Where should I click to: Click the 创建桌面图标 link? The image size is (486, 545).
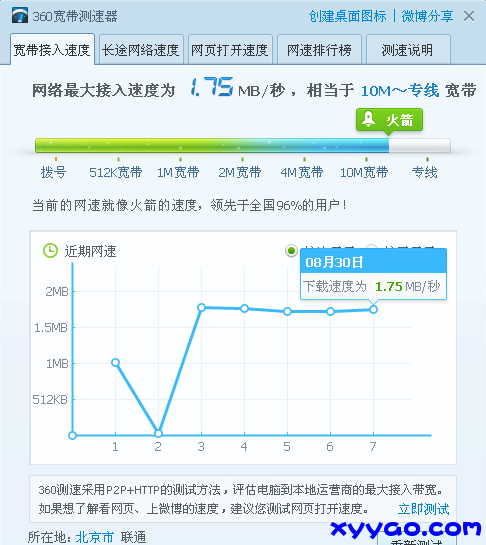click(x=347, y=16)
